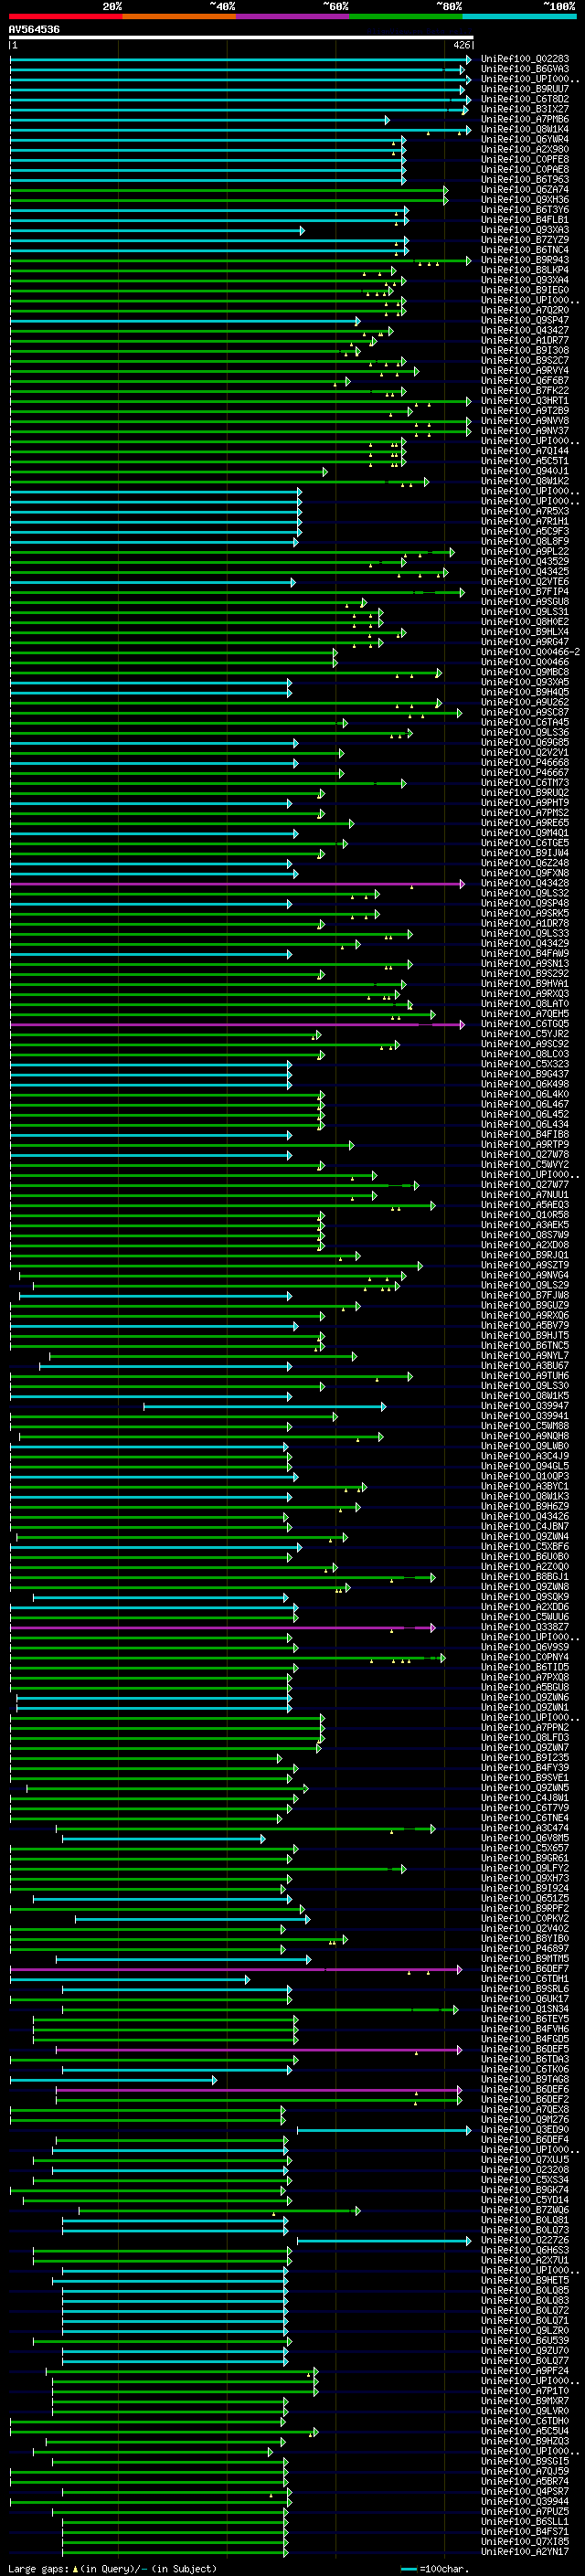The width and height of the screenshot is (585, 2576).
Task: Click the magenta alignment bar for Q43428
Action: coord(237,884)
